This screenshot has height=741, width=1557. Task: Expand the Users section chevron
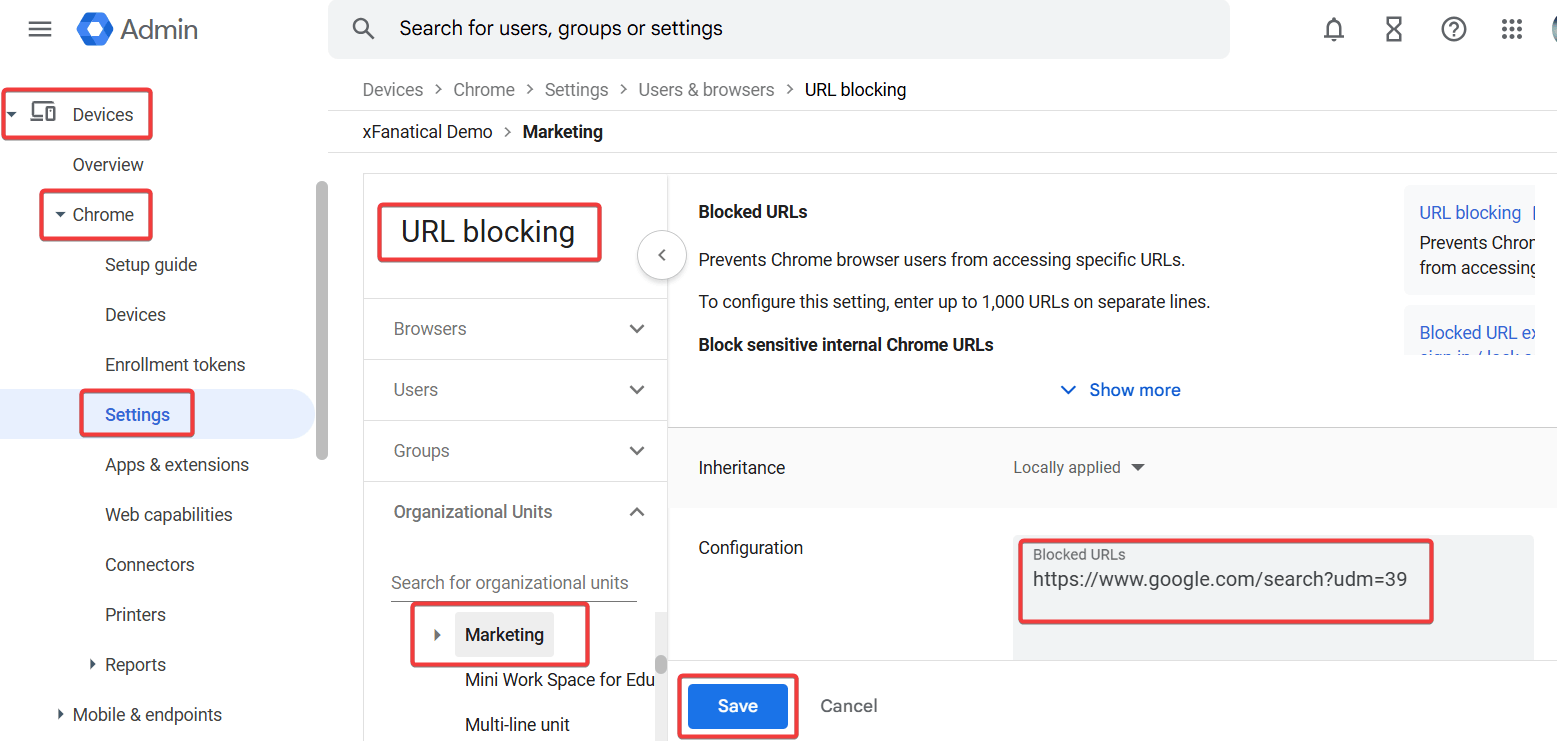(x=637, y=390)
